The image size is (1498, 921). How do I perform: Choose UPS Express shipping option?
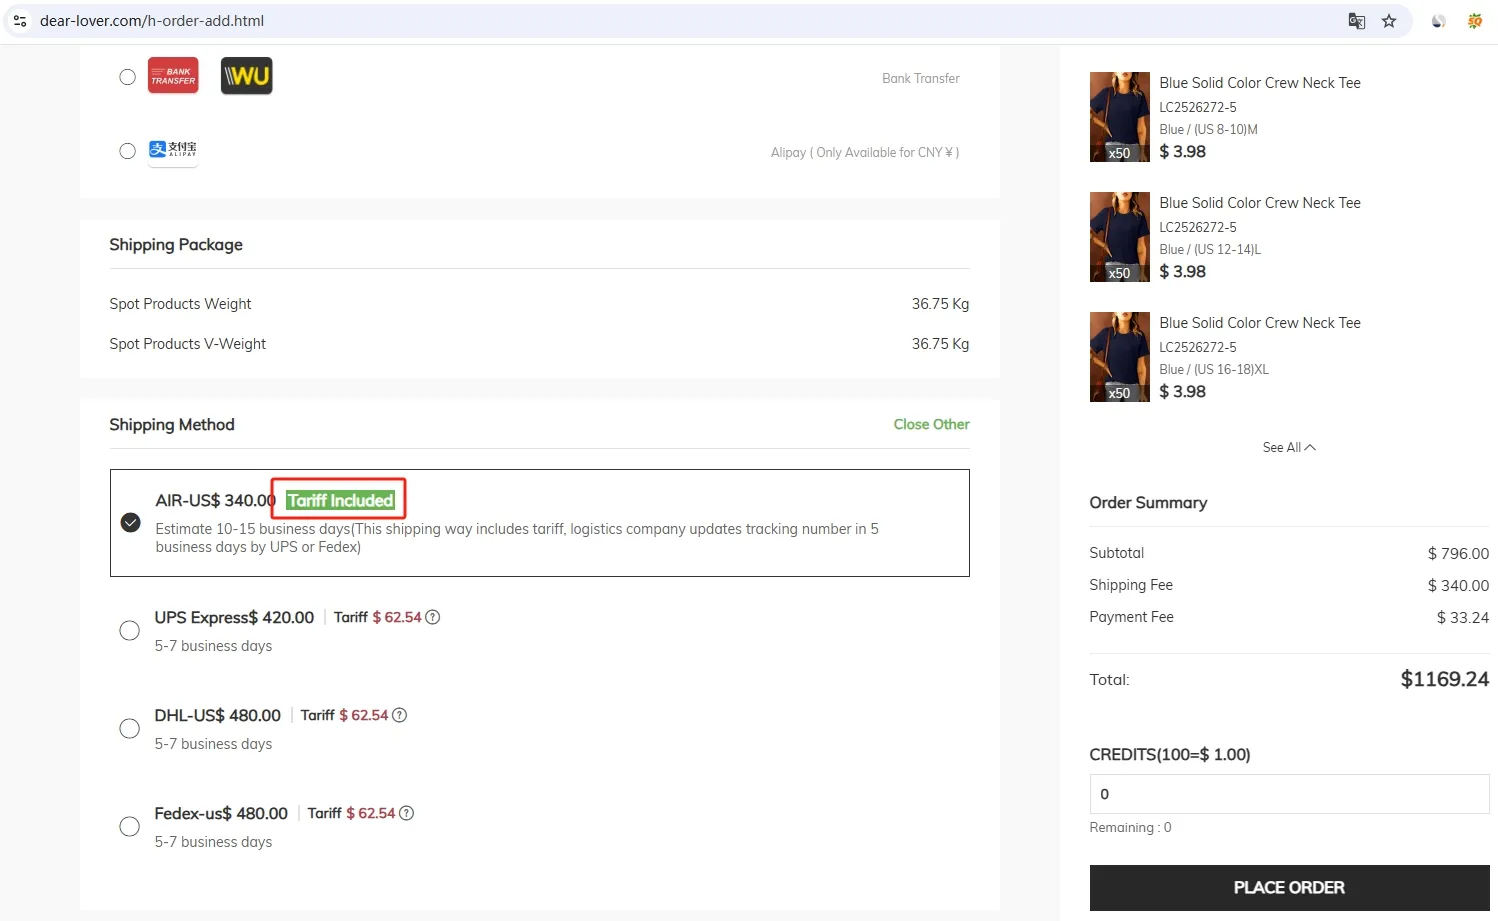pyautogui.click(x=129, y=631)
